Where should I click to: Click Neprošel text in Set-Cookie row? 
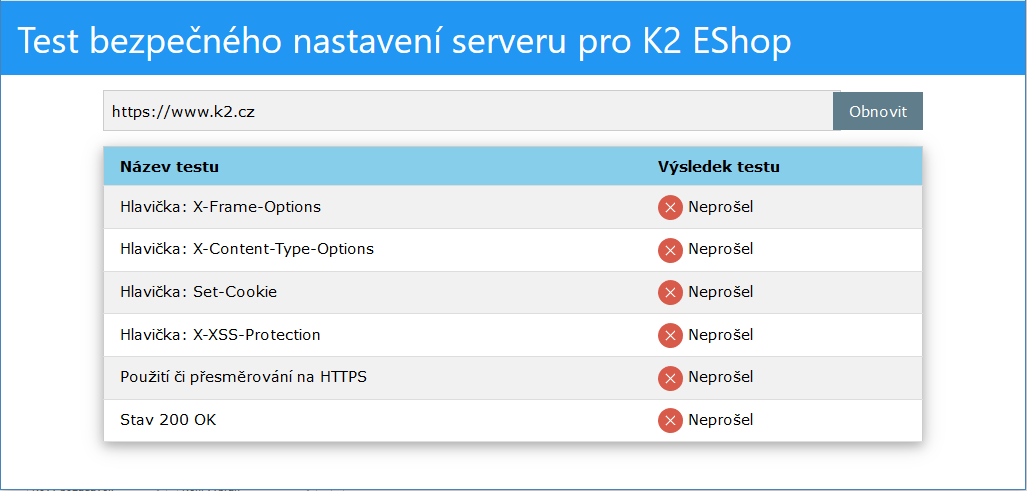tap(720, 291)
